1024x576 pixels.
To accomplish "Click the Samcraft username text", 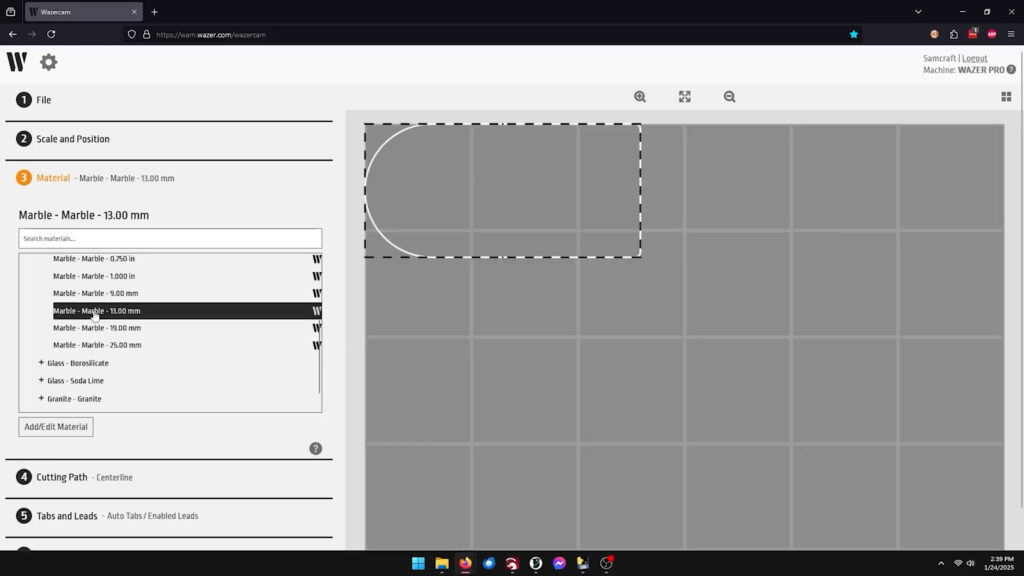I will click(x=939, y=58).
